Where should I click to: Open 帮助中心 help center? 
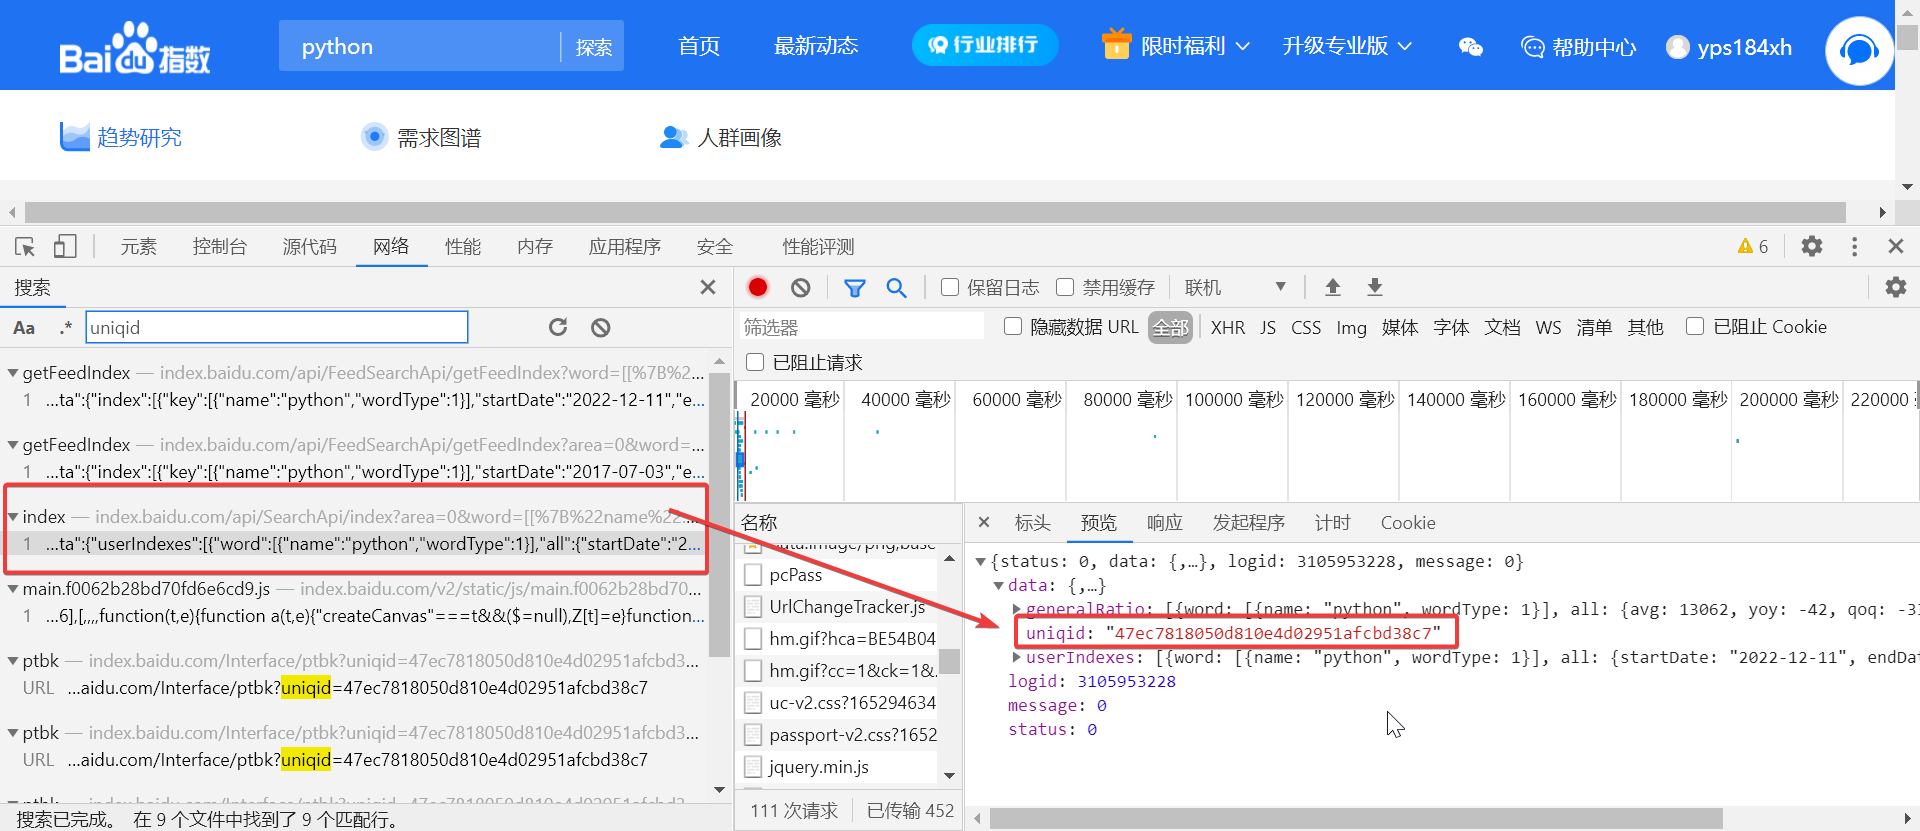[x=1578, y=47]
